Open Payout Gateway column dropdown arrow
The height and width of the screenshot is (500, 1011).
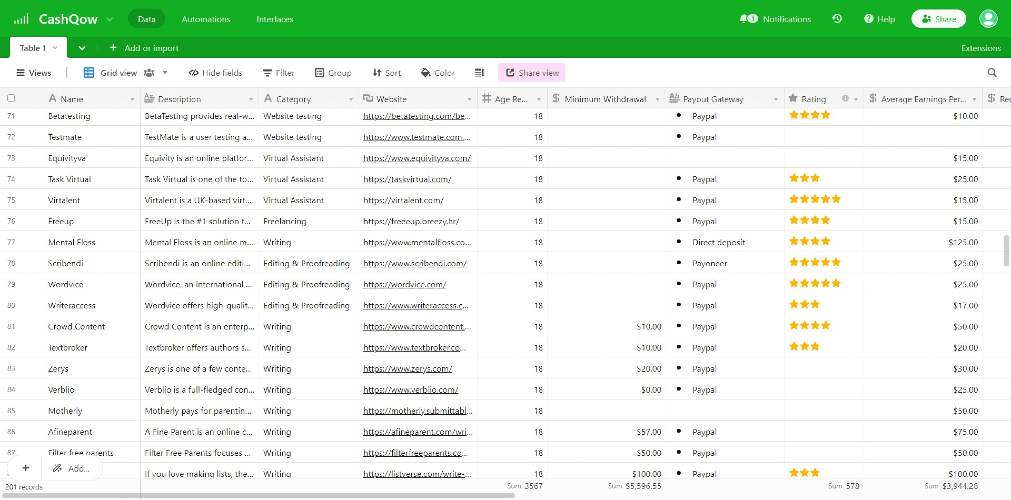[x=776, y=99]
